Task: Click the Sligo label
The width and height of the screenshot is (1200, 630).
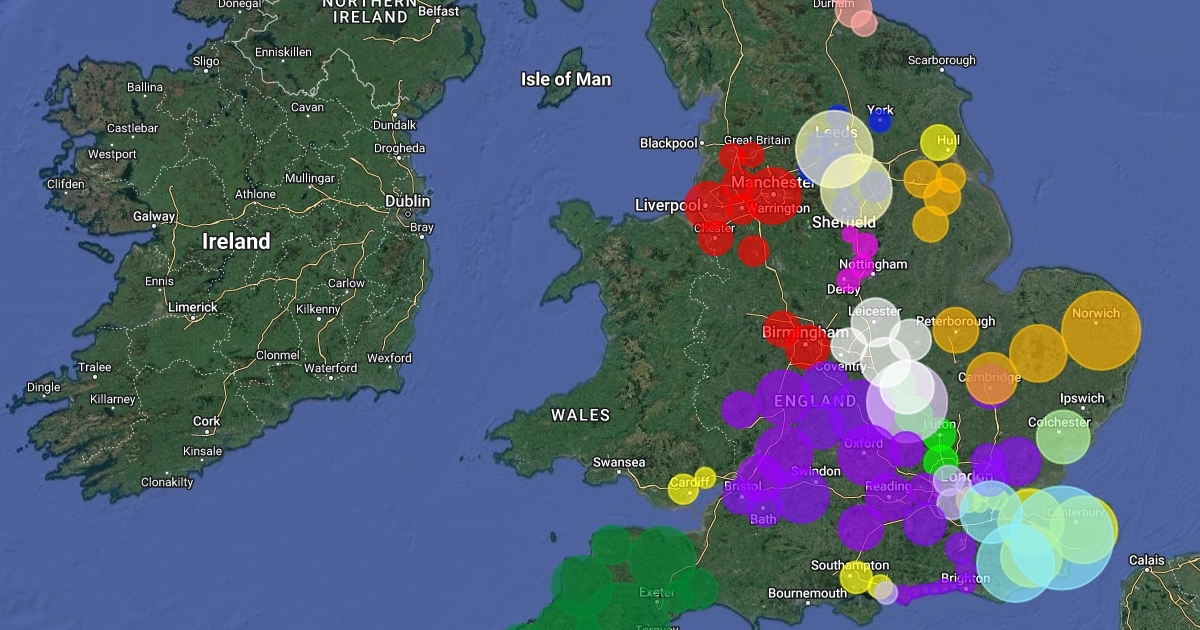Action: click(206, 61)
